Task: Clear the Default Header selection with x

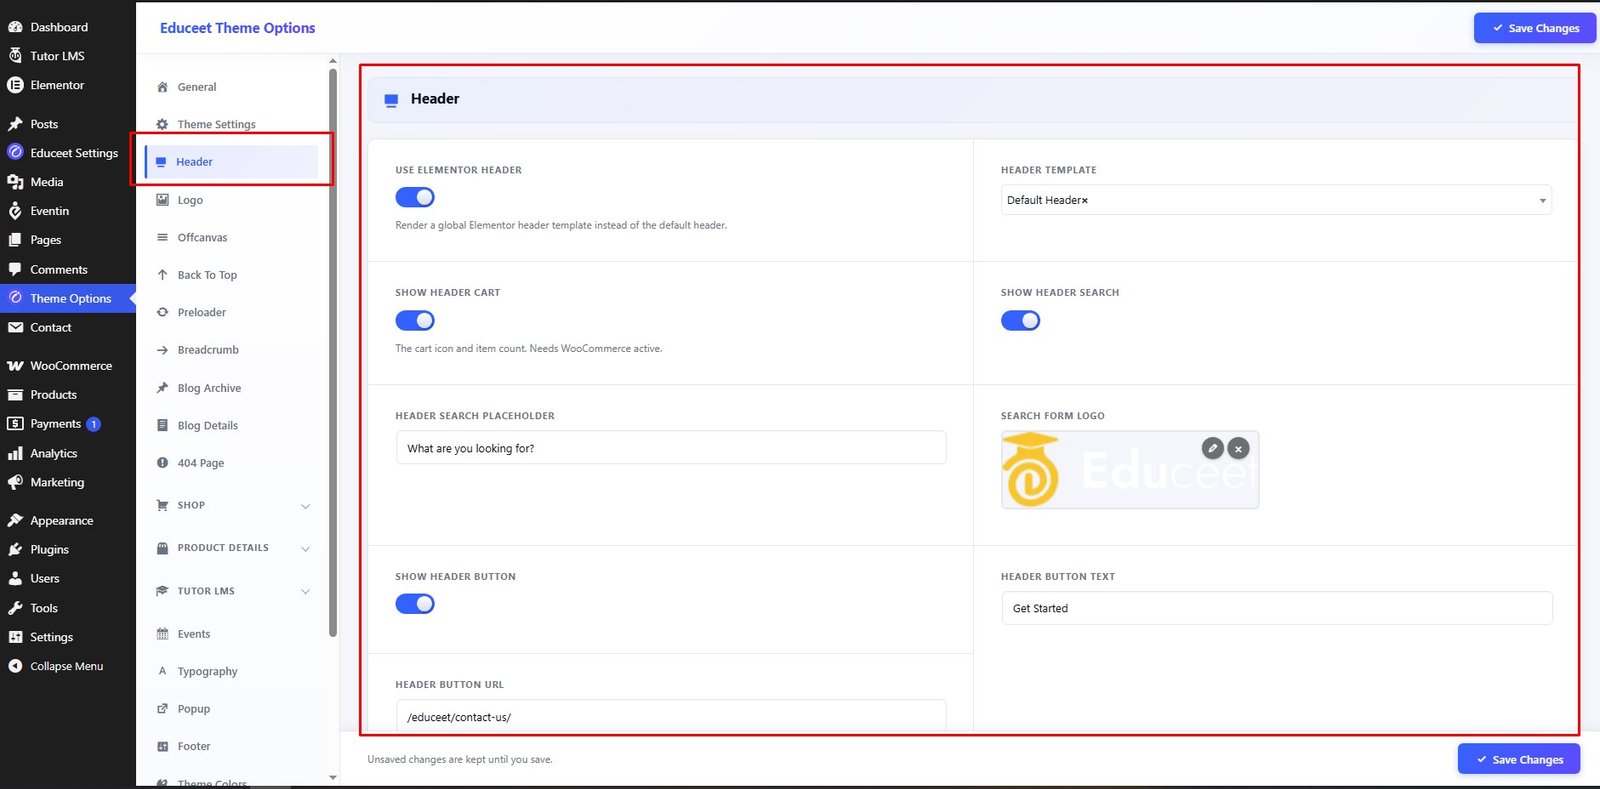Action: 1085,201
